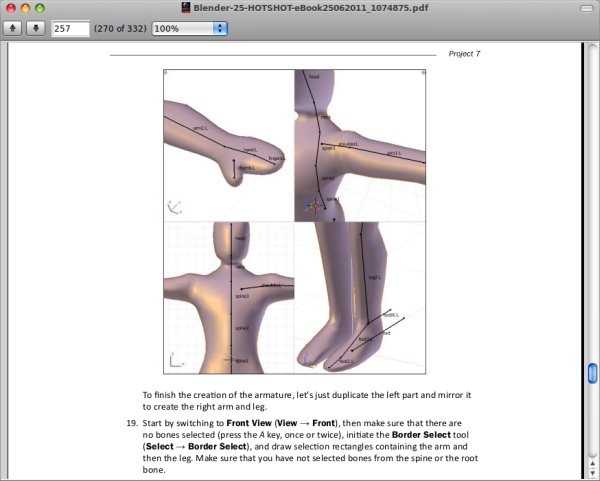Viewport: 600px width, 481px height.
Task: Open the 100% zoom dropdown
Action: pyautogui.click(x=190, y=29)
